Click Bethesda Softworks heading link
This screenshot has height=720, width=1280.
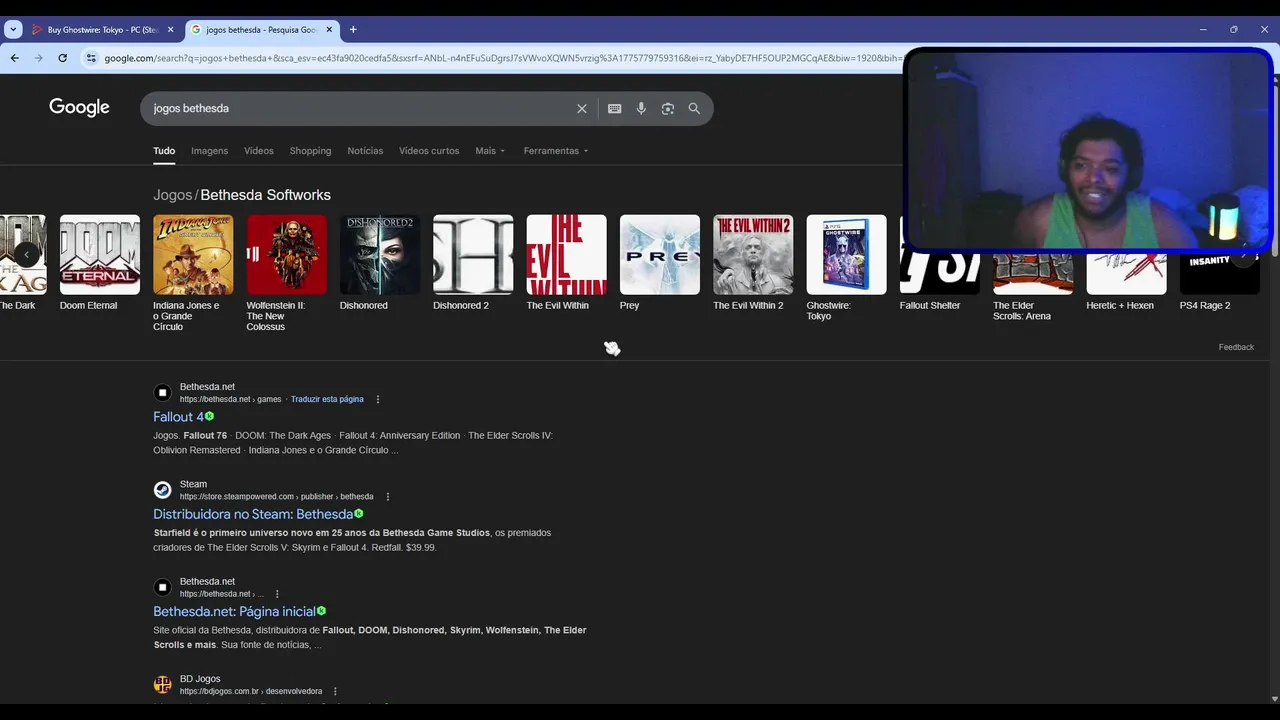tap(265, 195)
